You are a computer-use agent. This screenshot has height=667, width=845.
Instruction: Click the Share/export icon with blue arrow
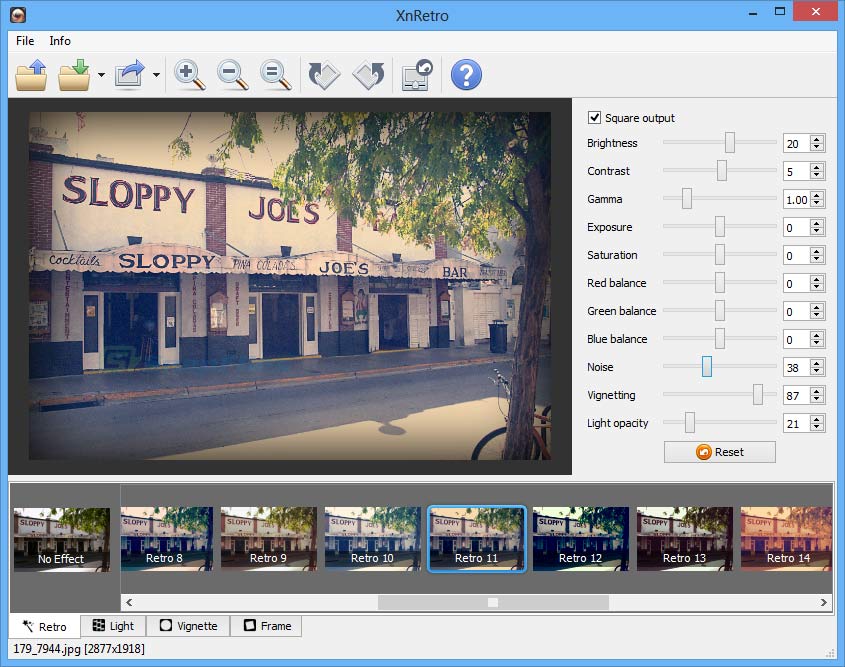[x=130, y=75]
